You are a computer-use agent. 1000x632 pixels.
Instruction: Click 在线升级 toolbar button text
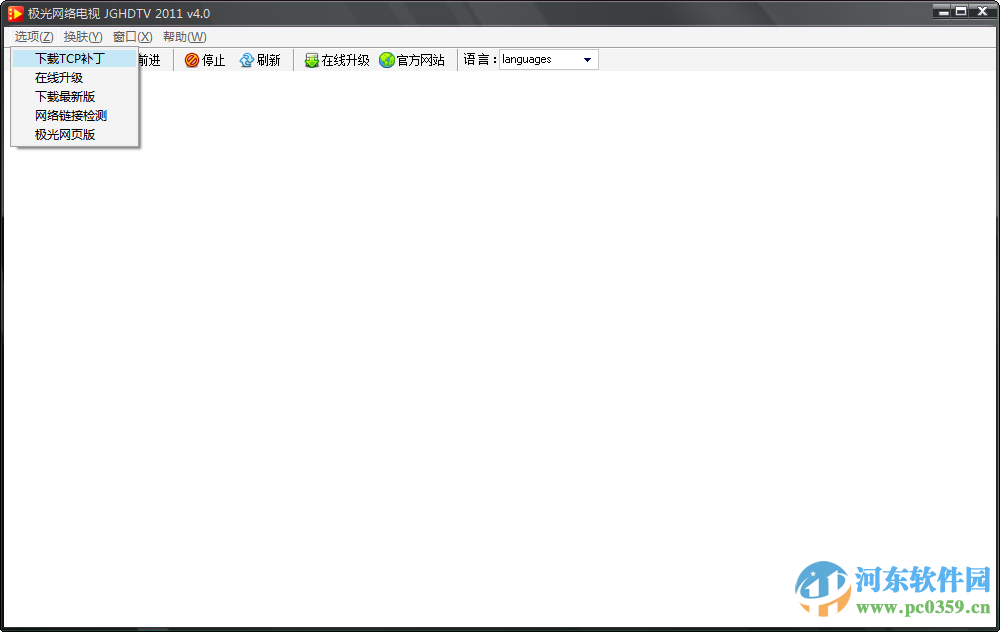[x=346, y=60]
